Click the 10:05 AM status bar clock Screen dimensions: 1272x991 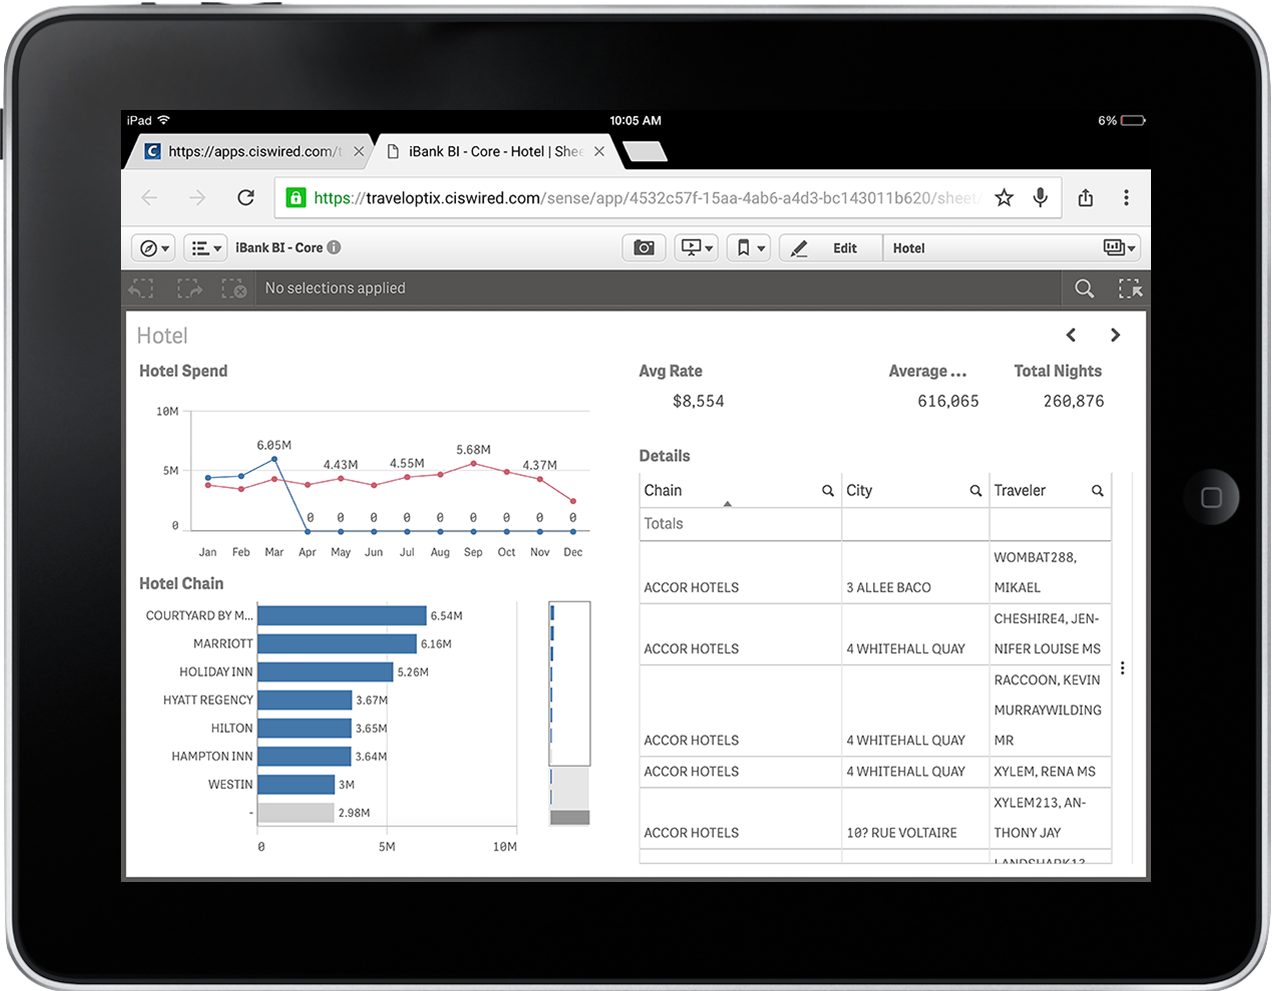click(636, 121)
